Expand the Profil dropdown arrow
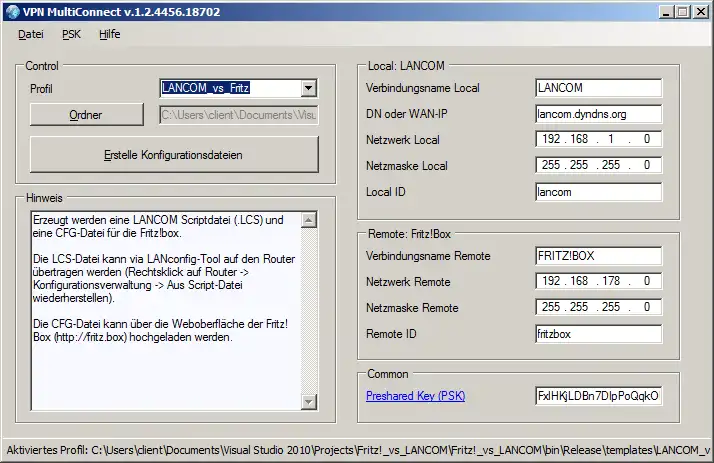The image size is (714, 463). pyautogui.click(x=309, y=88)
